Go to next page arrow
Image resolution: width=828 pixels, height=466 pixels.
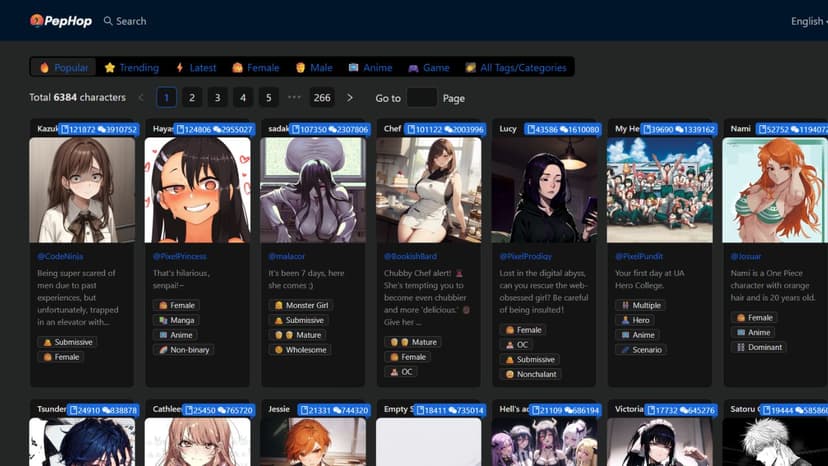click(x=349, y=98)
